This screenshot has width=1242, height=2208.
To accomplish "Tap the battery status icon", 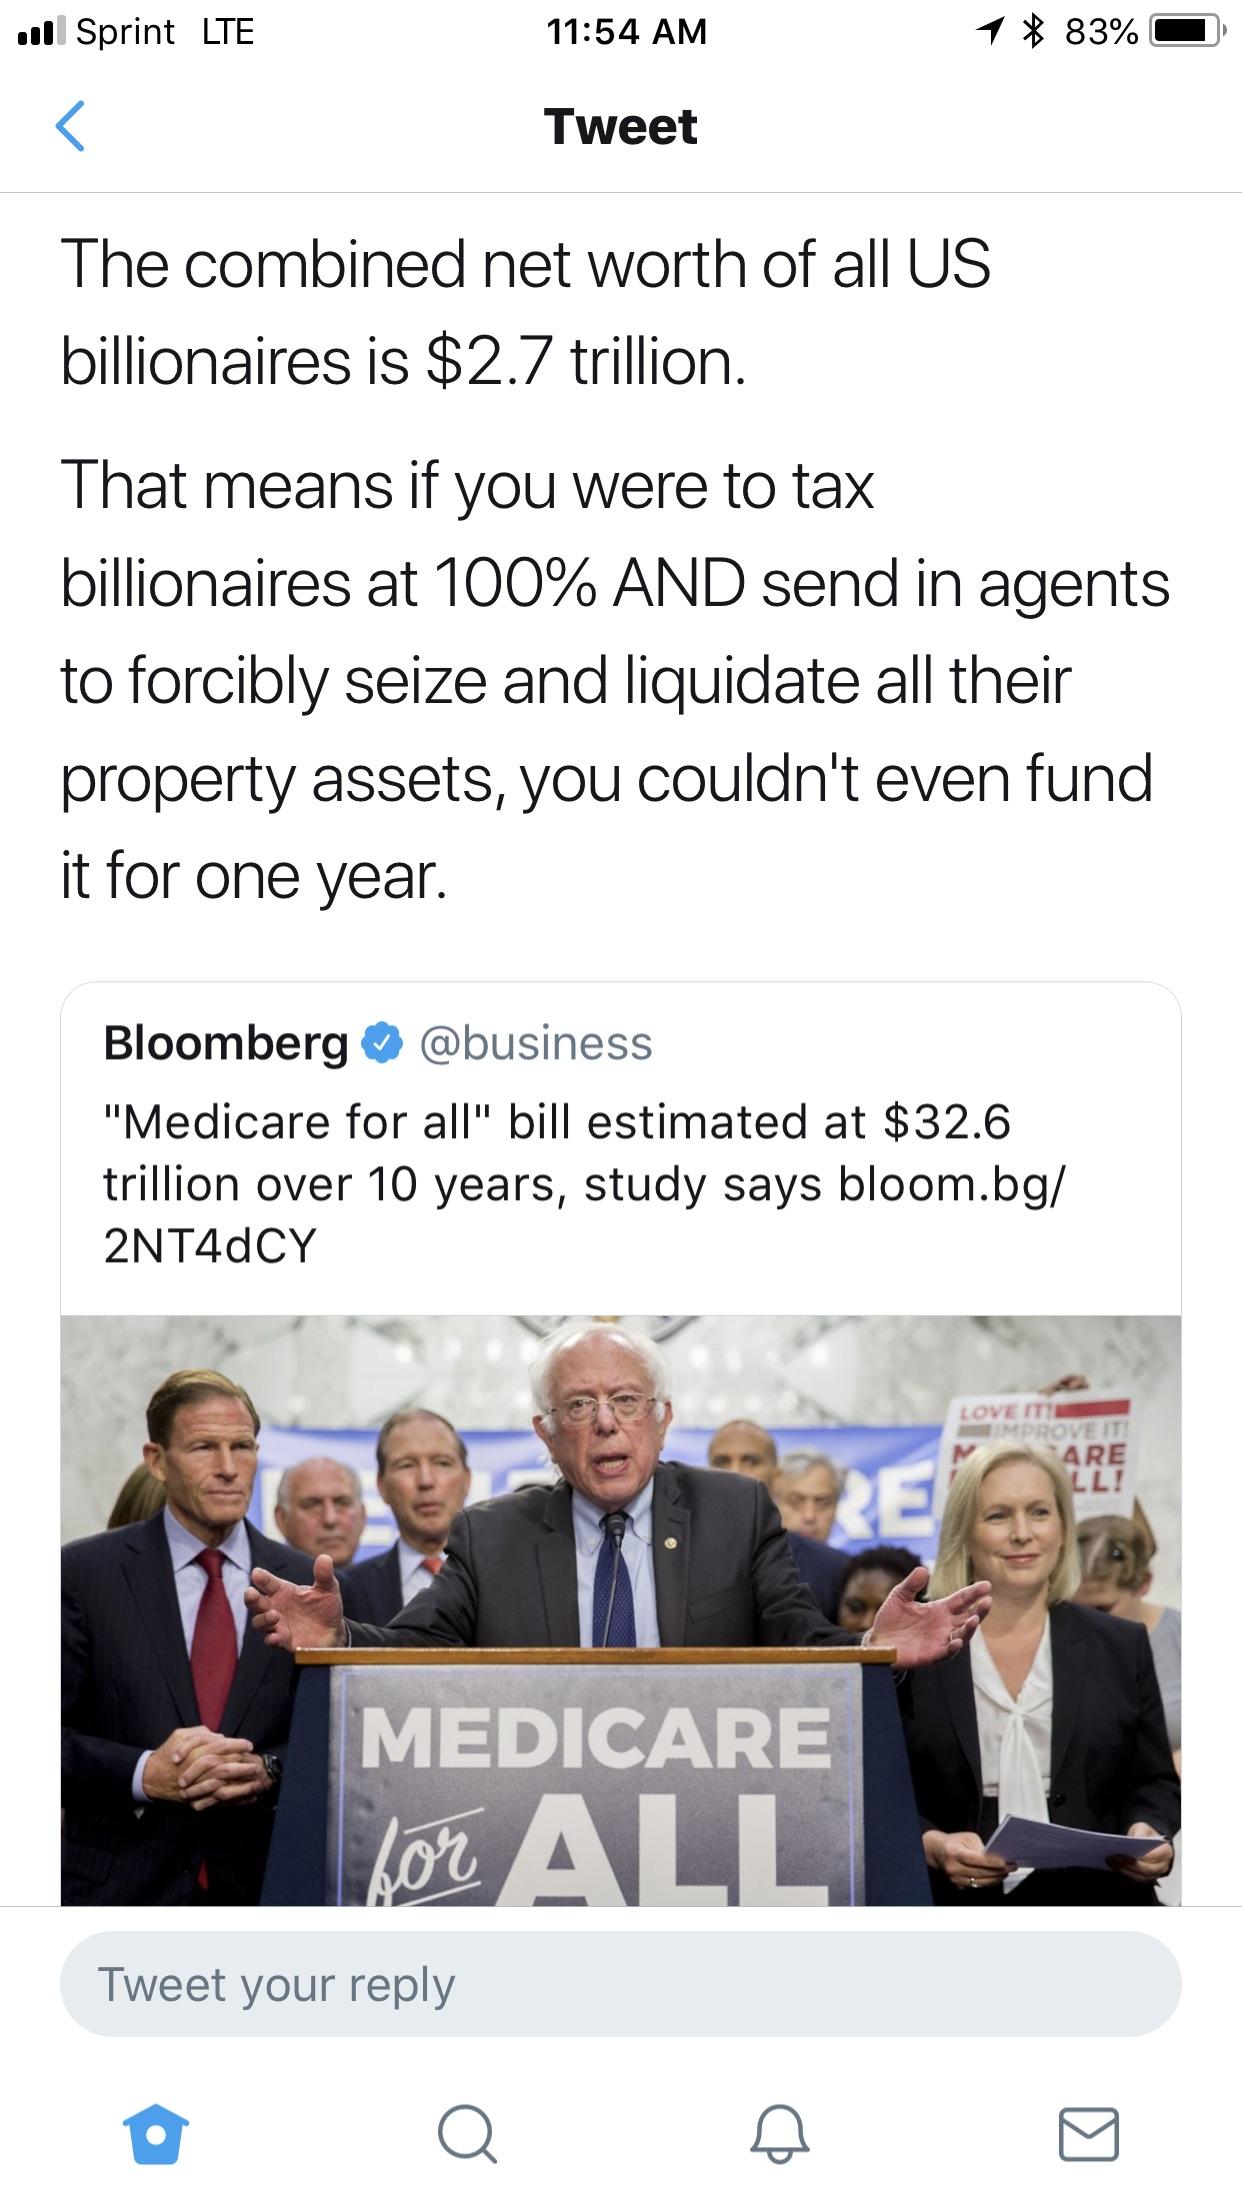I will click(1187, 32).
